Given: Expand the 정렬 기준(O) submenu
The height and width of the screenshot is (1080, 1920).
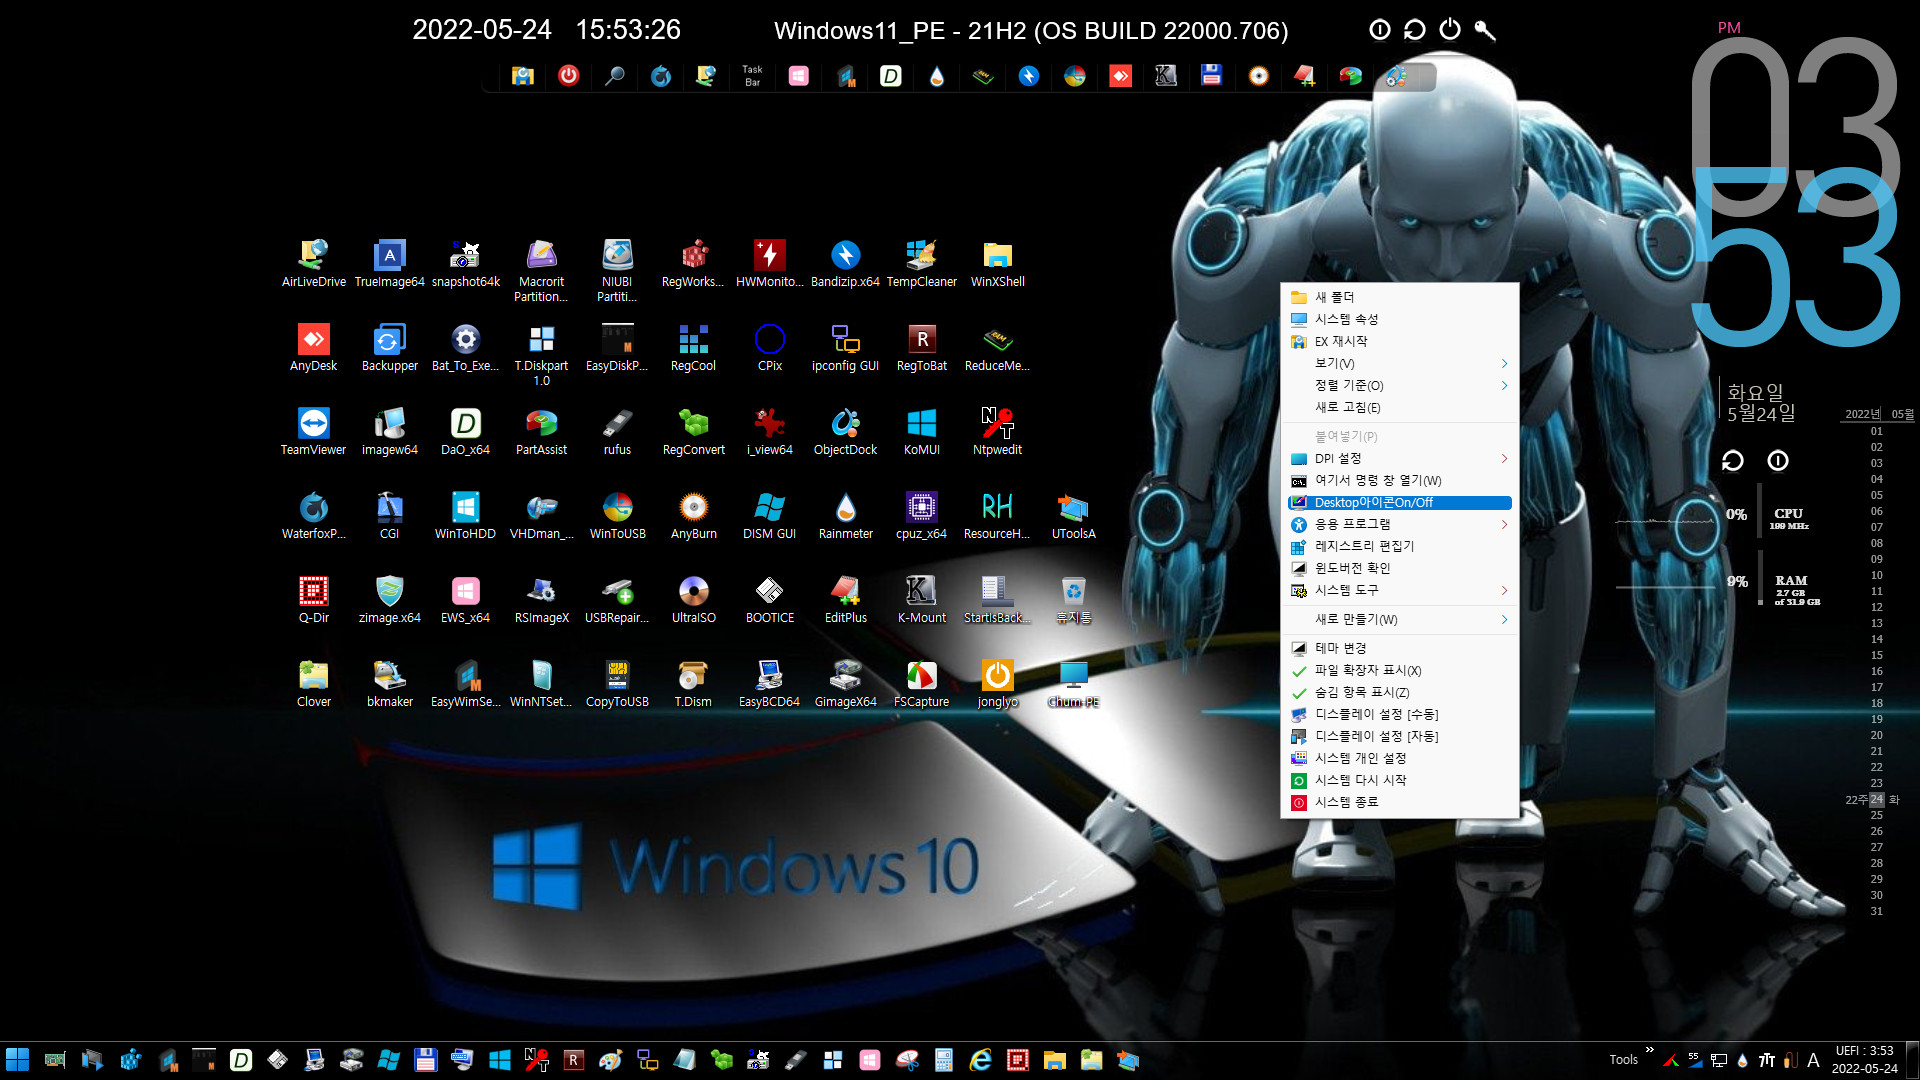Looking at the screenshot, I should tap(1400, 385).
